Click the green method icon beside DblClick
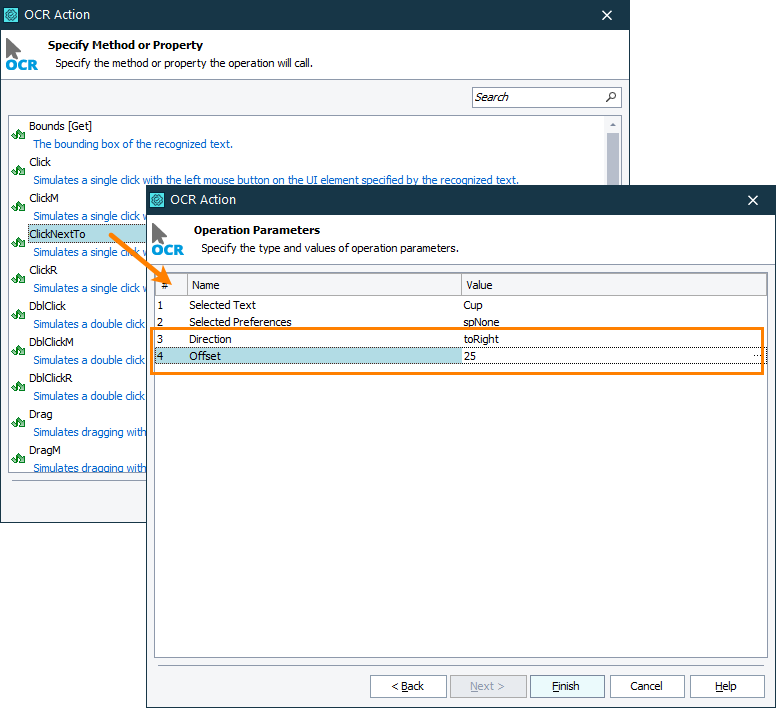The width and height of the screenshot is (776, 708). [18, 314]
